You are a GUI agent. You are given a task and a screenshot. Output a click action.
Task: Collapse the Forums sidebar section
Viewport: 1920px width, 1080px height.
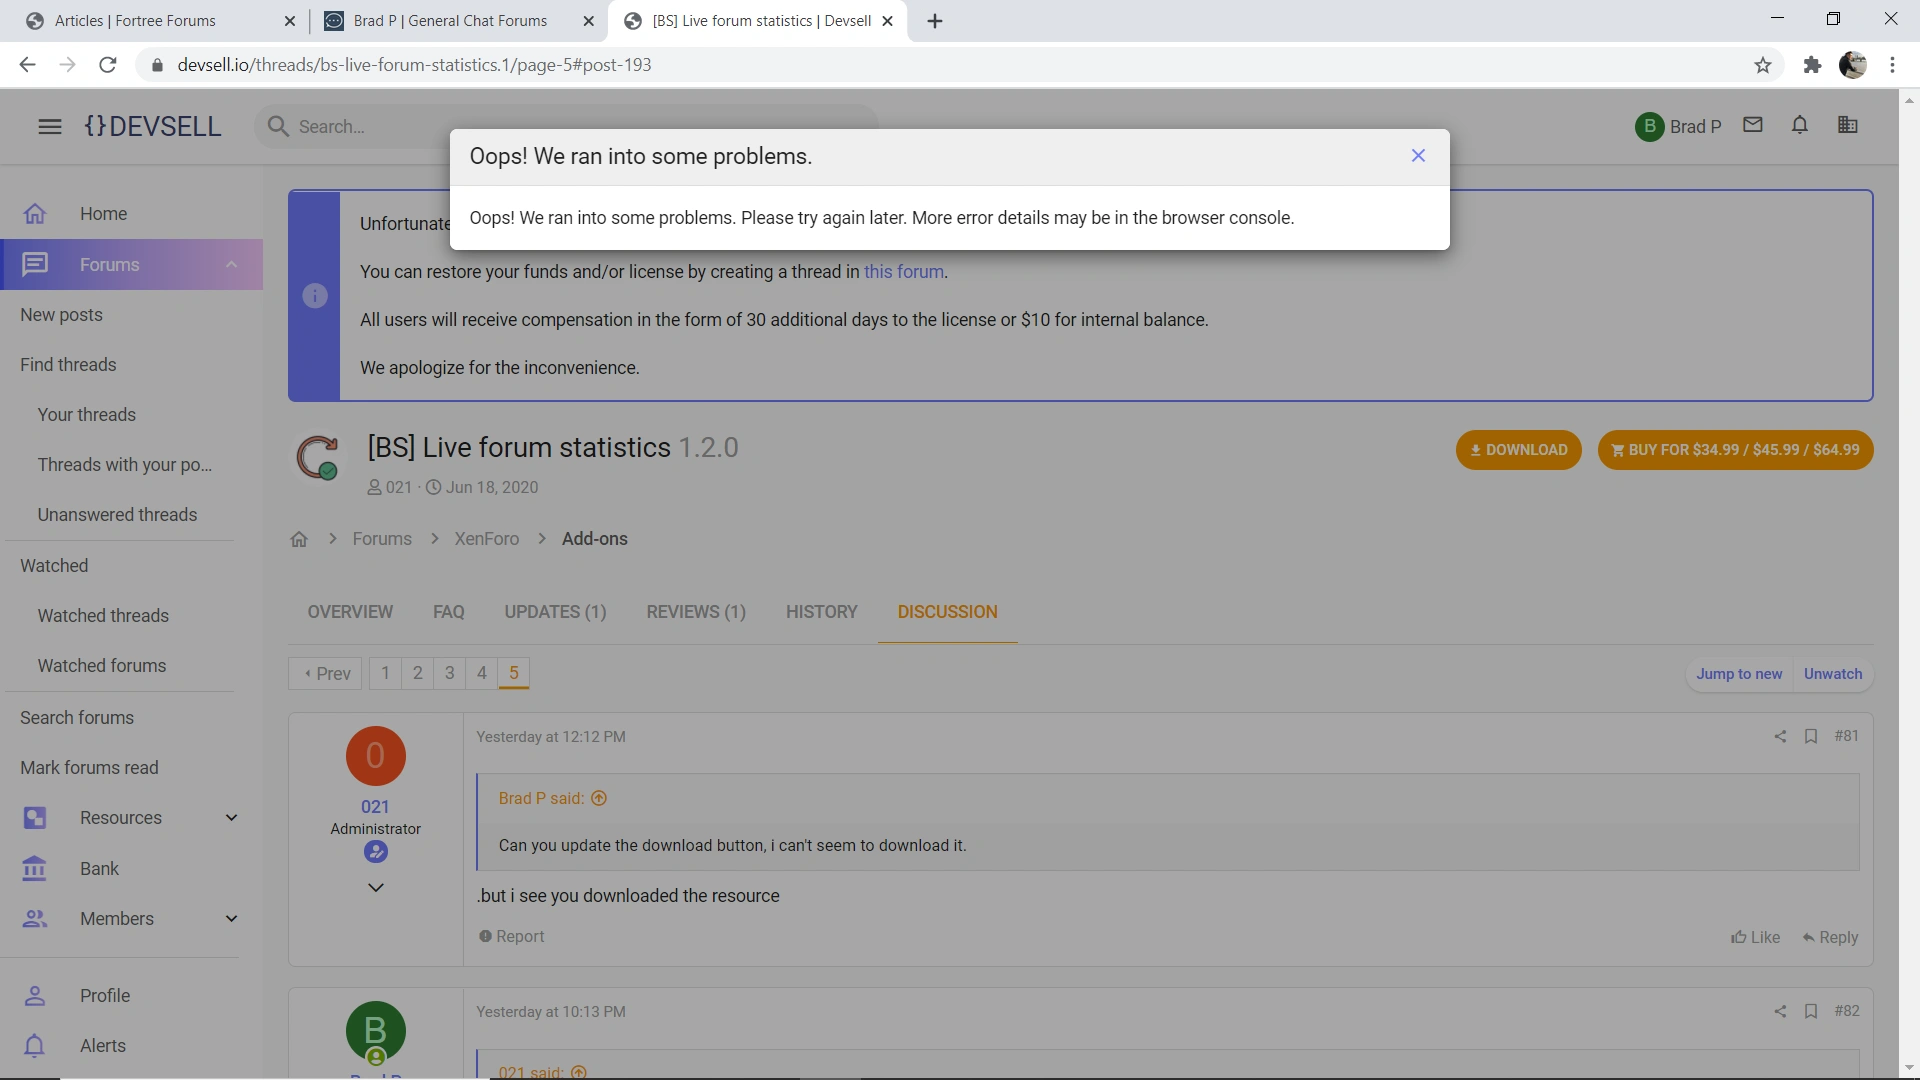[231, 265]
